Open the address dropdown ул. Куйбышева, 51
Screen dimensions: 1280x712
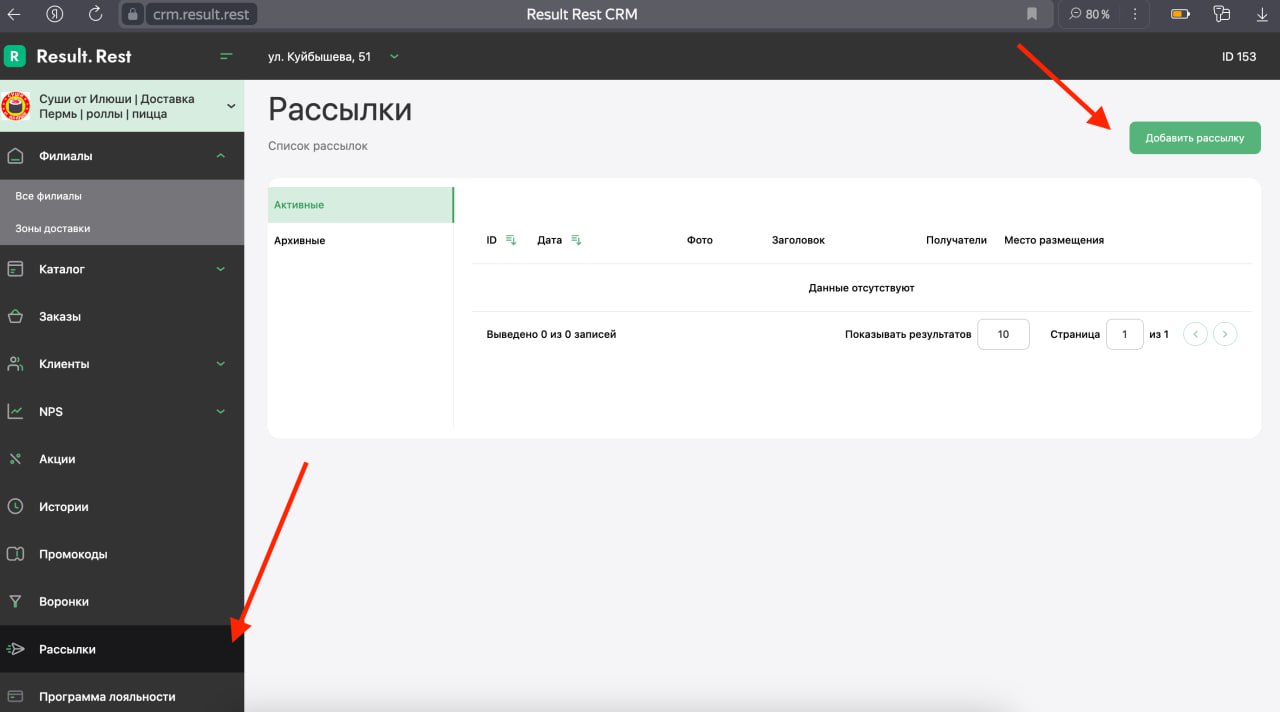click(333, 57)
